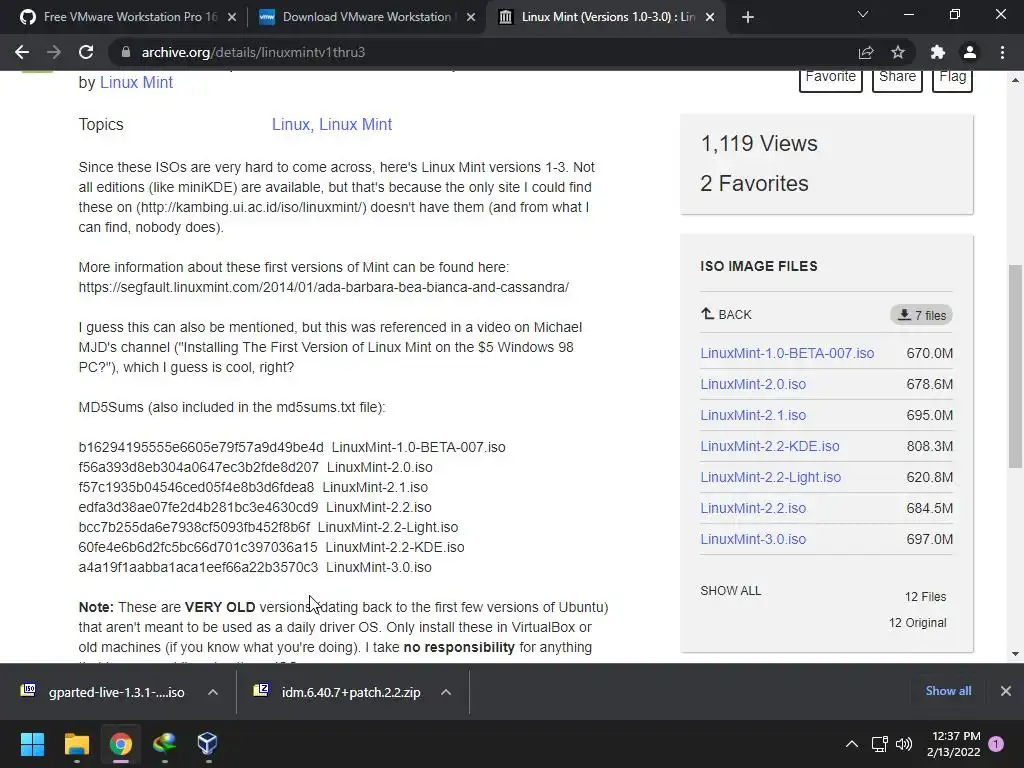Open Windows Start menu
The image size is (1024, 768).
point(32,744)
